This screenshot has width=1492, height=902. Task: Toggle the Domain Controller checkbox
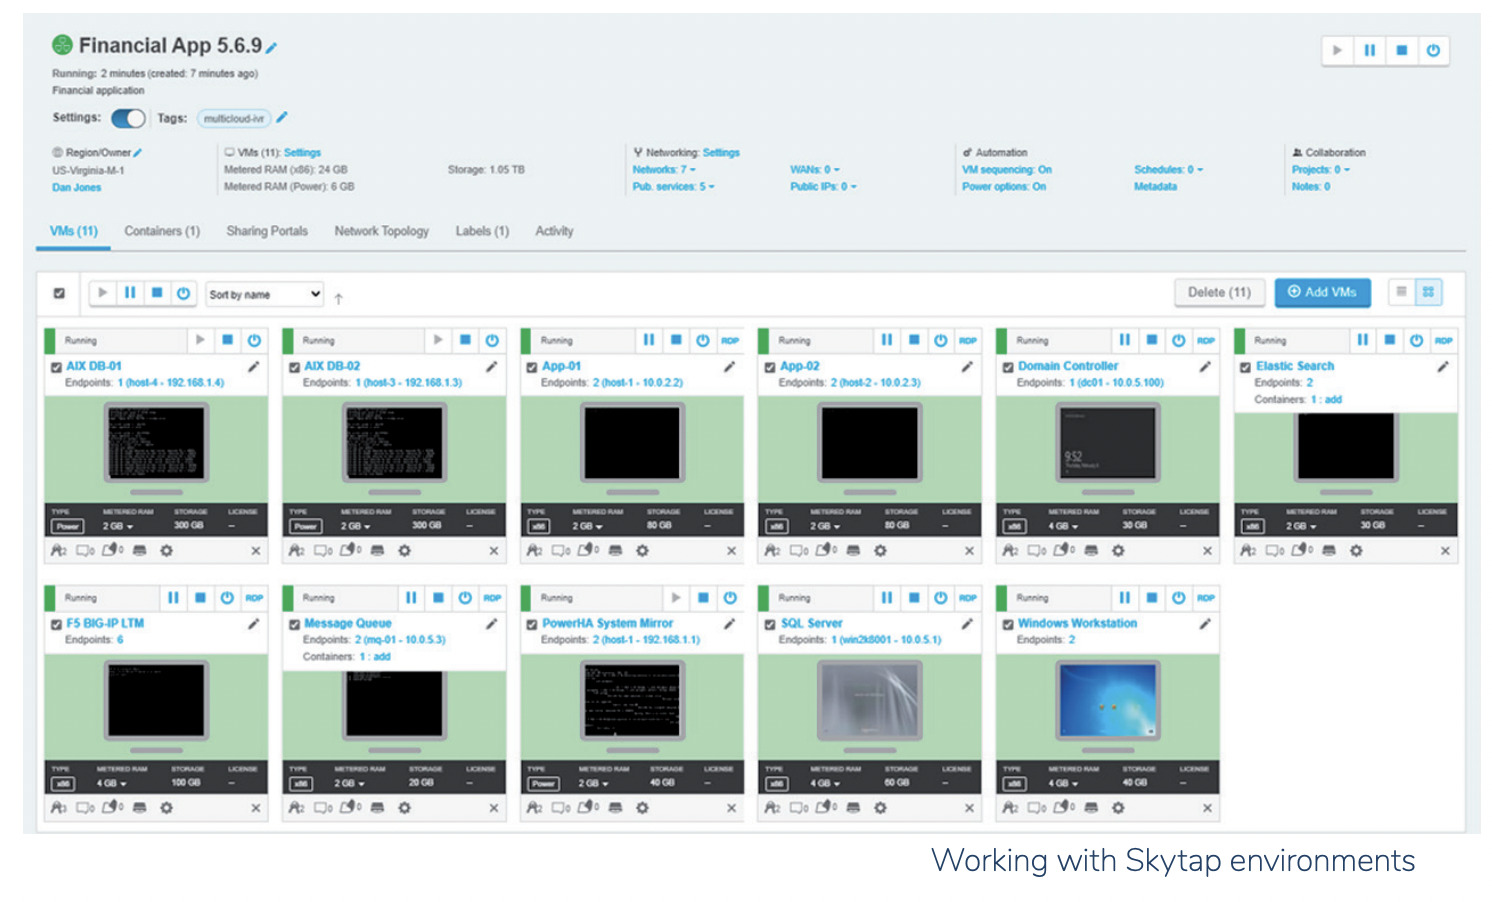(1008, 367)
